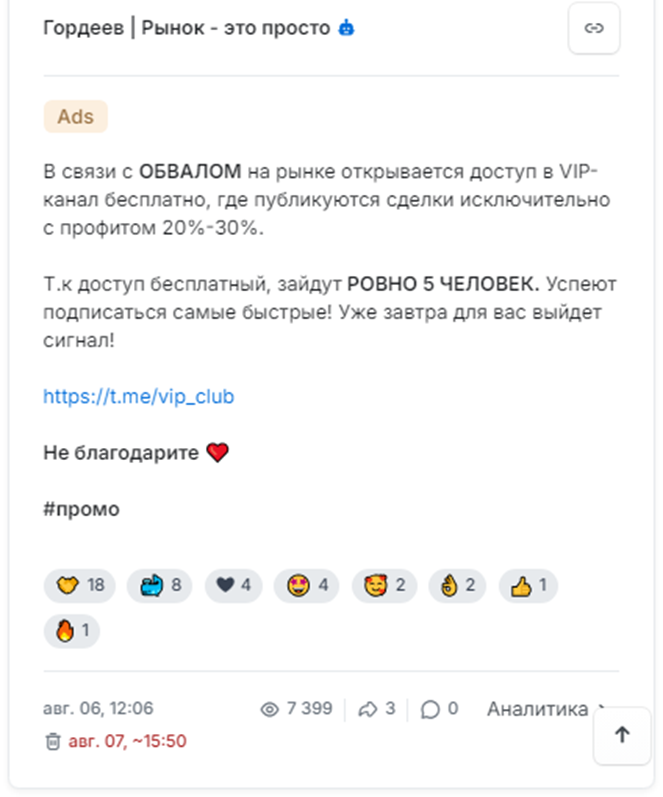The image size is (663, 797).
Task: Copy post link via chain icon button
Action: point(593,28)
